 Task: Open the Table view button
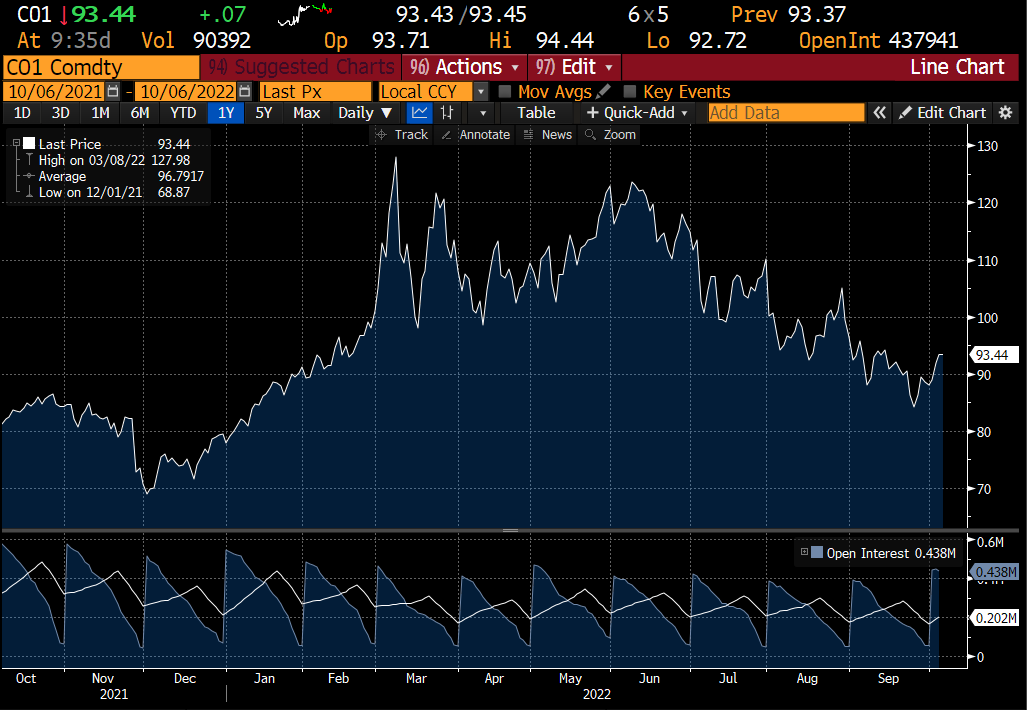click(x=535, y=112)
